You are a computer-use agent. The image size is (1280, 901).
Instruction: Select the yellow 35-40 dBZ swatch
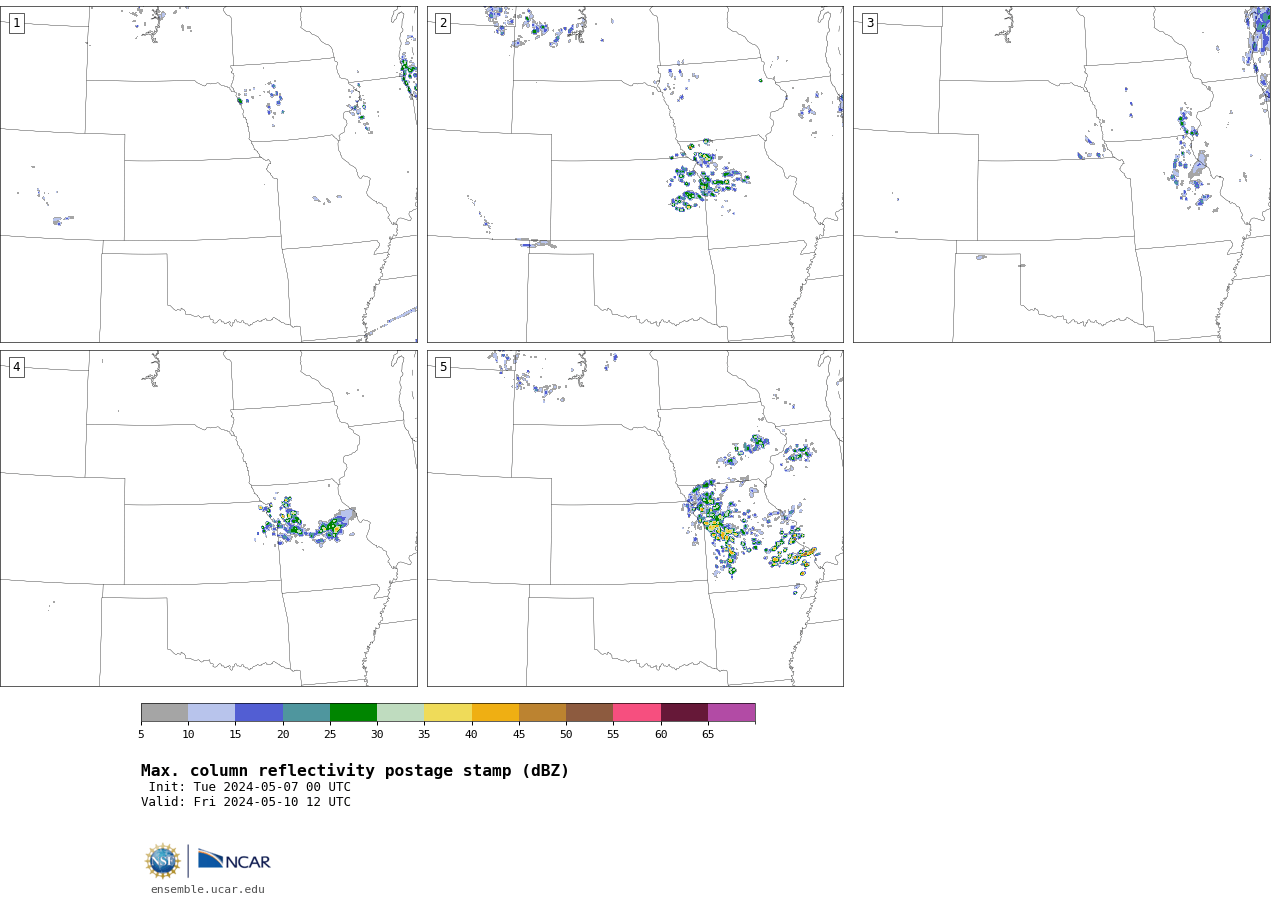coord(448,713)
